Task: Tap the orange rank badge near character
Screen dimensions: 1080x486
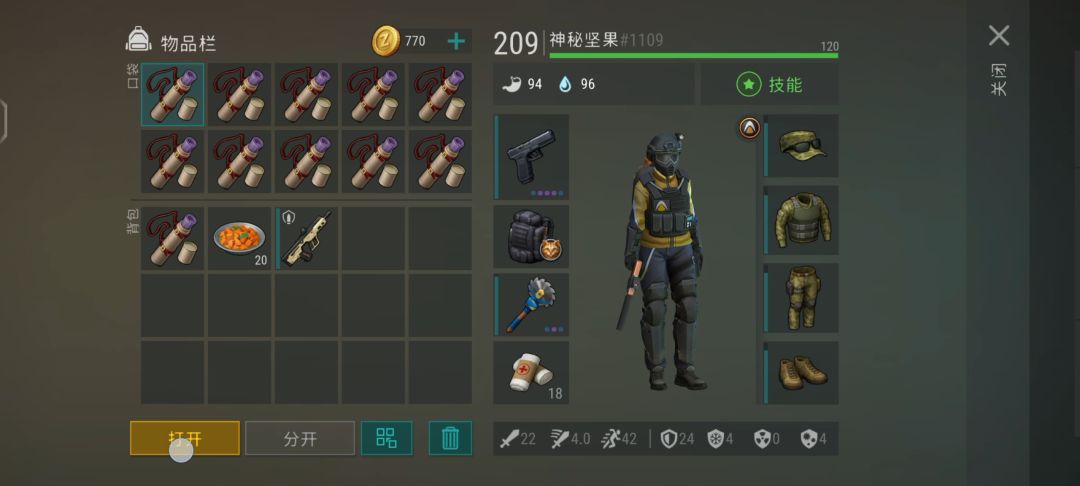Action: point(750,127)
